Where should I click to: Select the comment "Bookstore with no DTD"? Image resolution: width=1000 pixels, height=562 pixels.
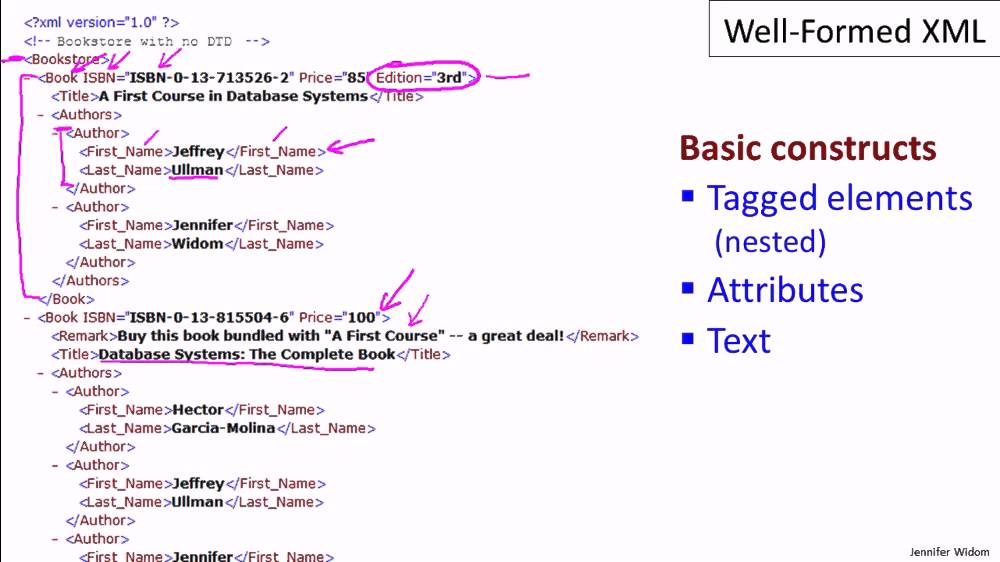[144, 41]
